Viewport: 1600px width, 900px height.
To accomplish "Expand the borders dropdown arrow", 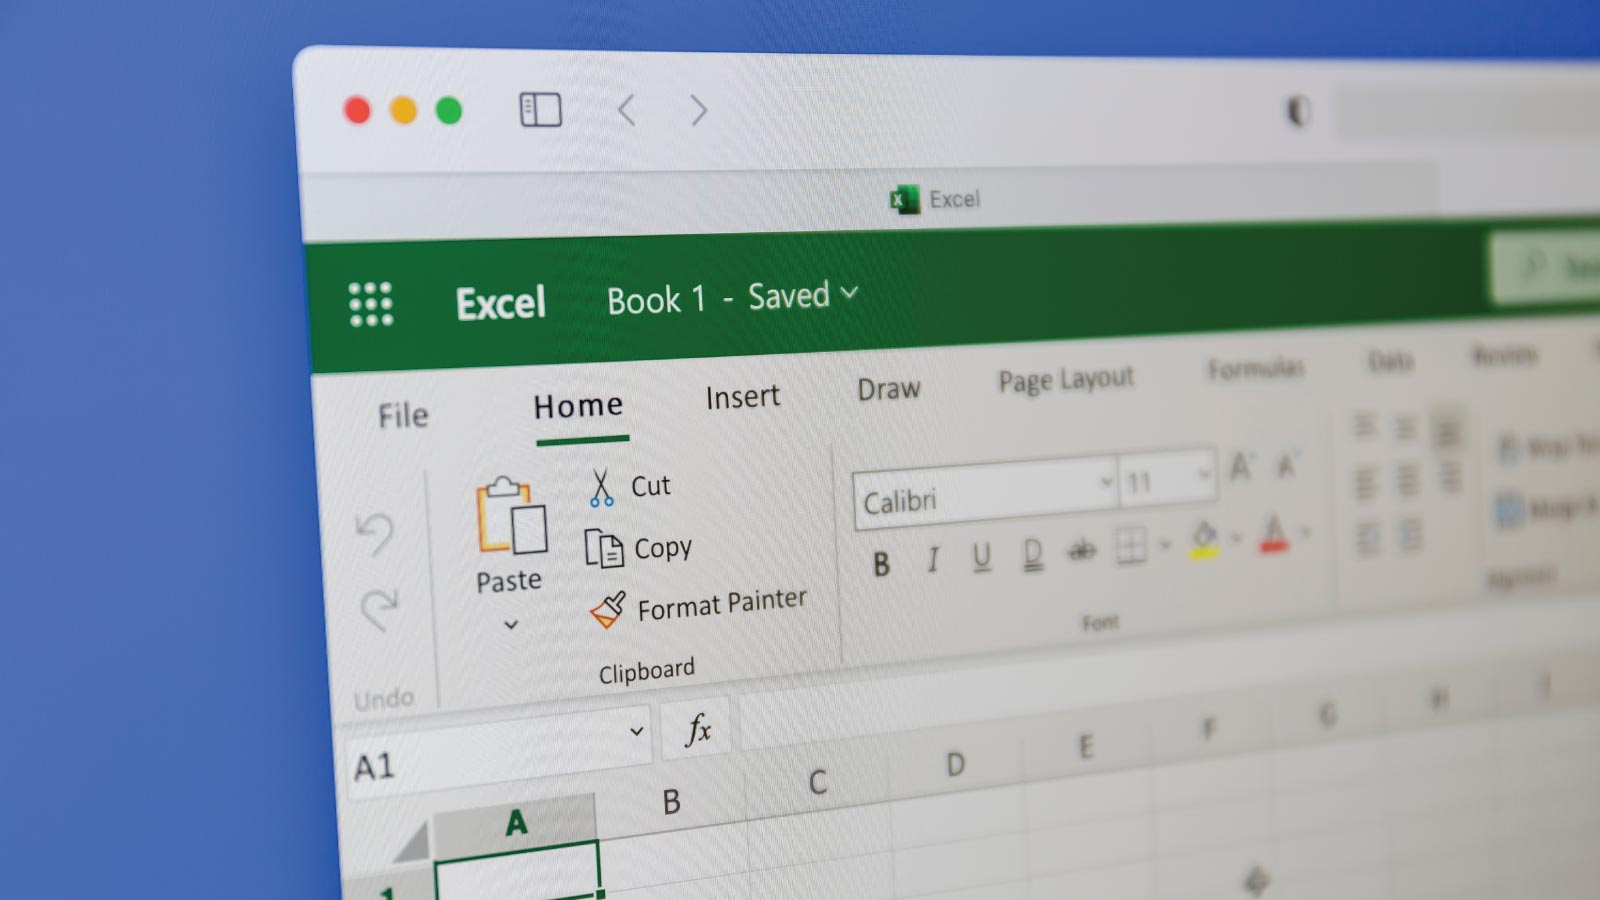I will (x=1164, y=545).
